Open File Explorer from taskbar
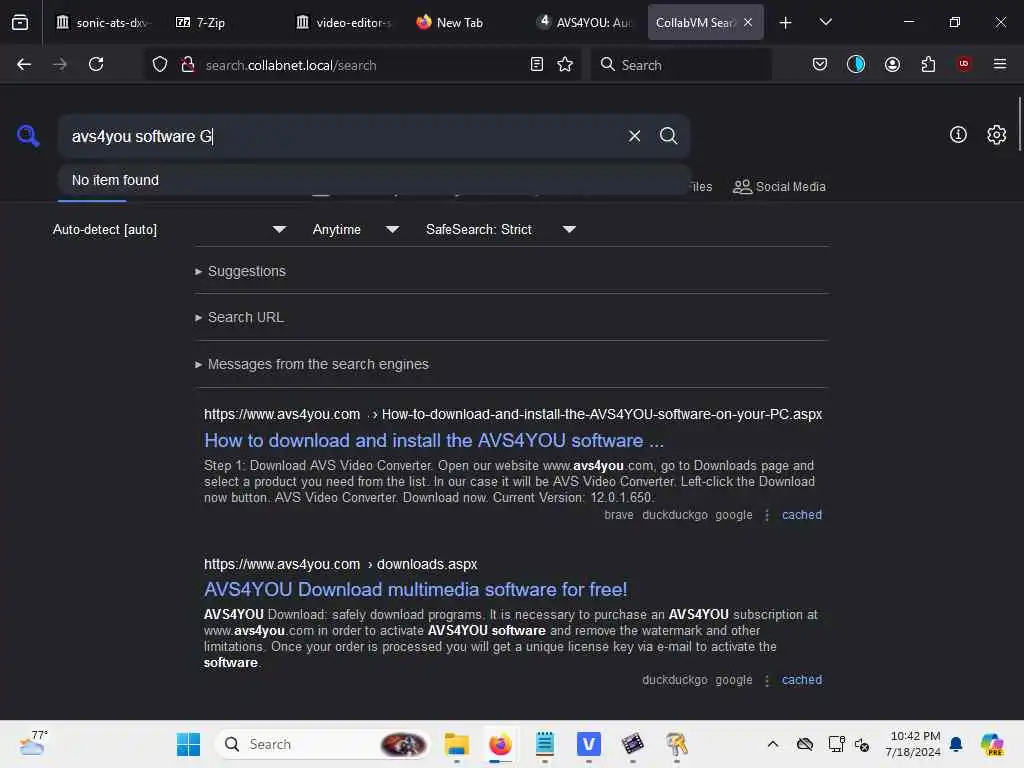 (x=456, y=744)
